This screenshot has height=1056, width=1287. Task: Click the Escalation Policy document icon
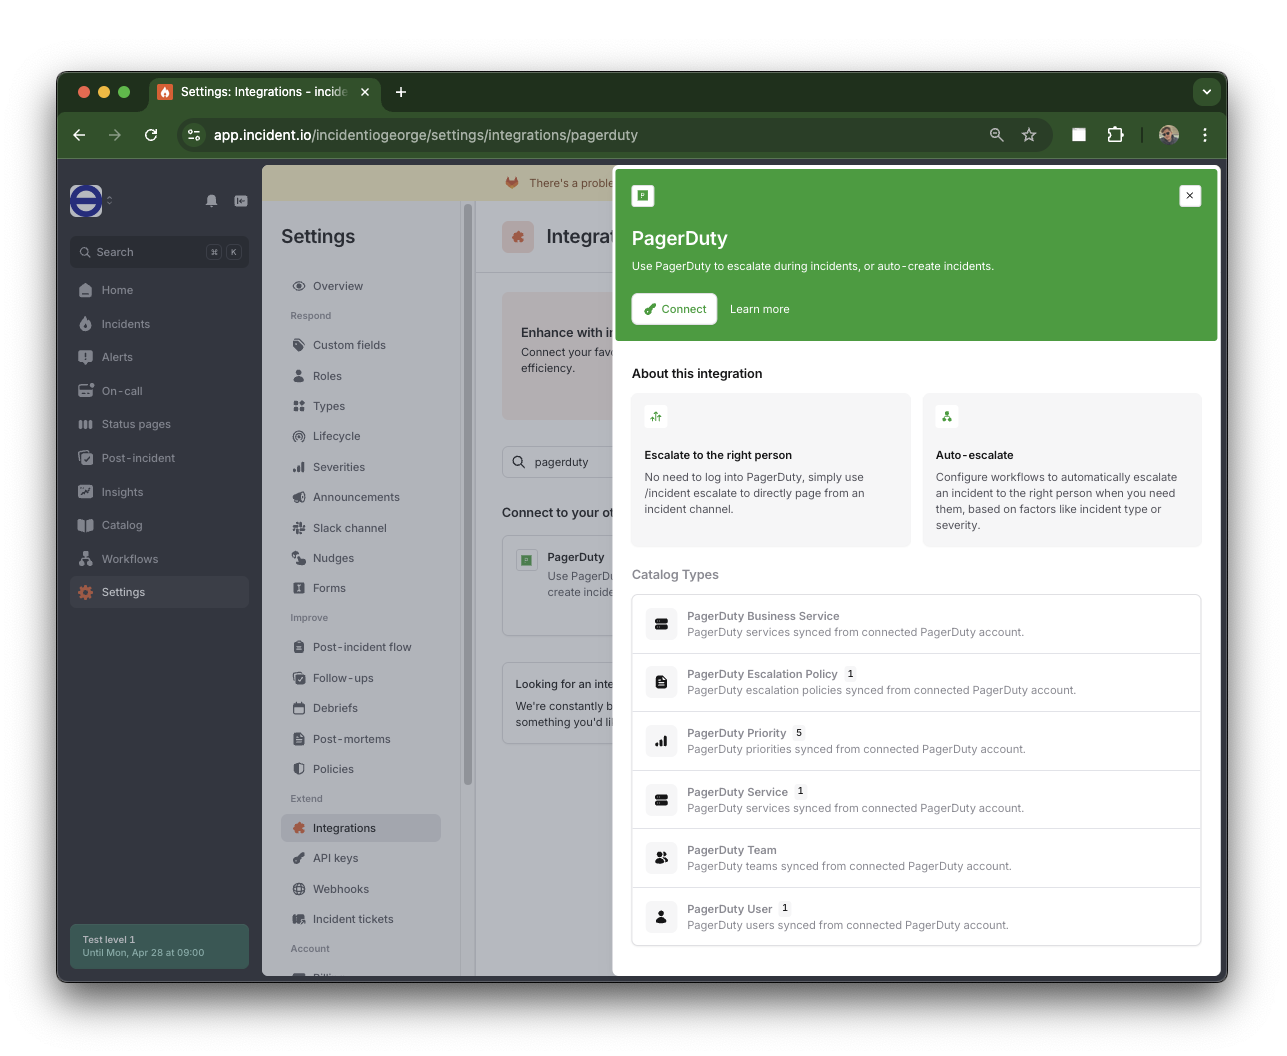click(x=661, y=682)
